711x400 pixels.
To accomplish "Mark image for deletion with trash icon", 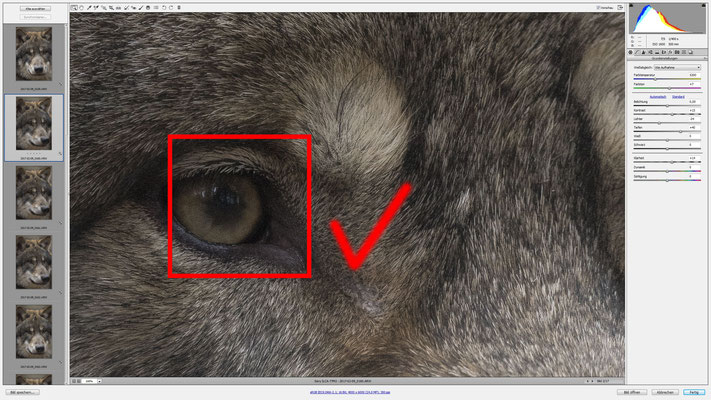I will (179, 8).
